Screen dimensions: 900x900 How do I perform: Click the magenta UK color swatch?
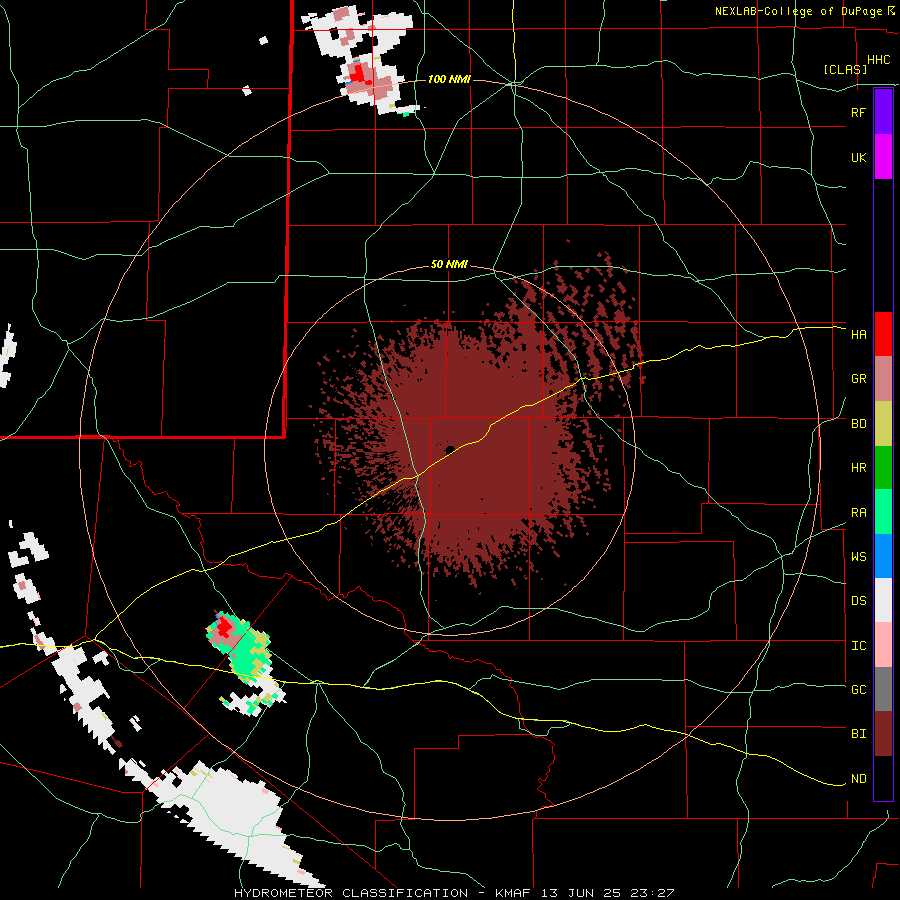(x=883, y=157)
